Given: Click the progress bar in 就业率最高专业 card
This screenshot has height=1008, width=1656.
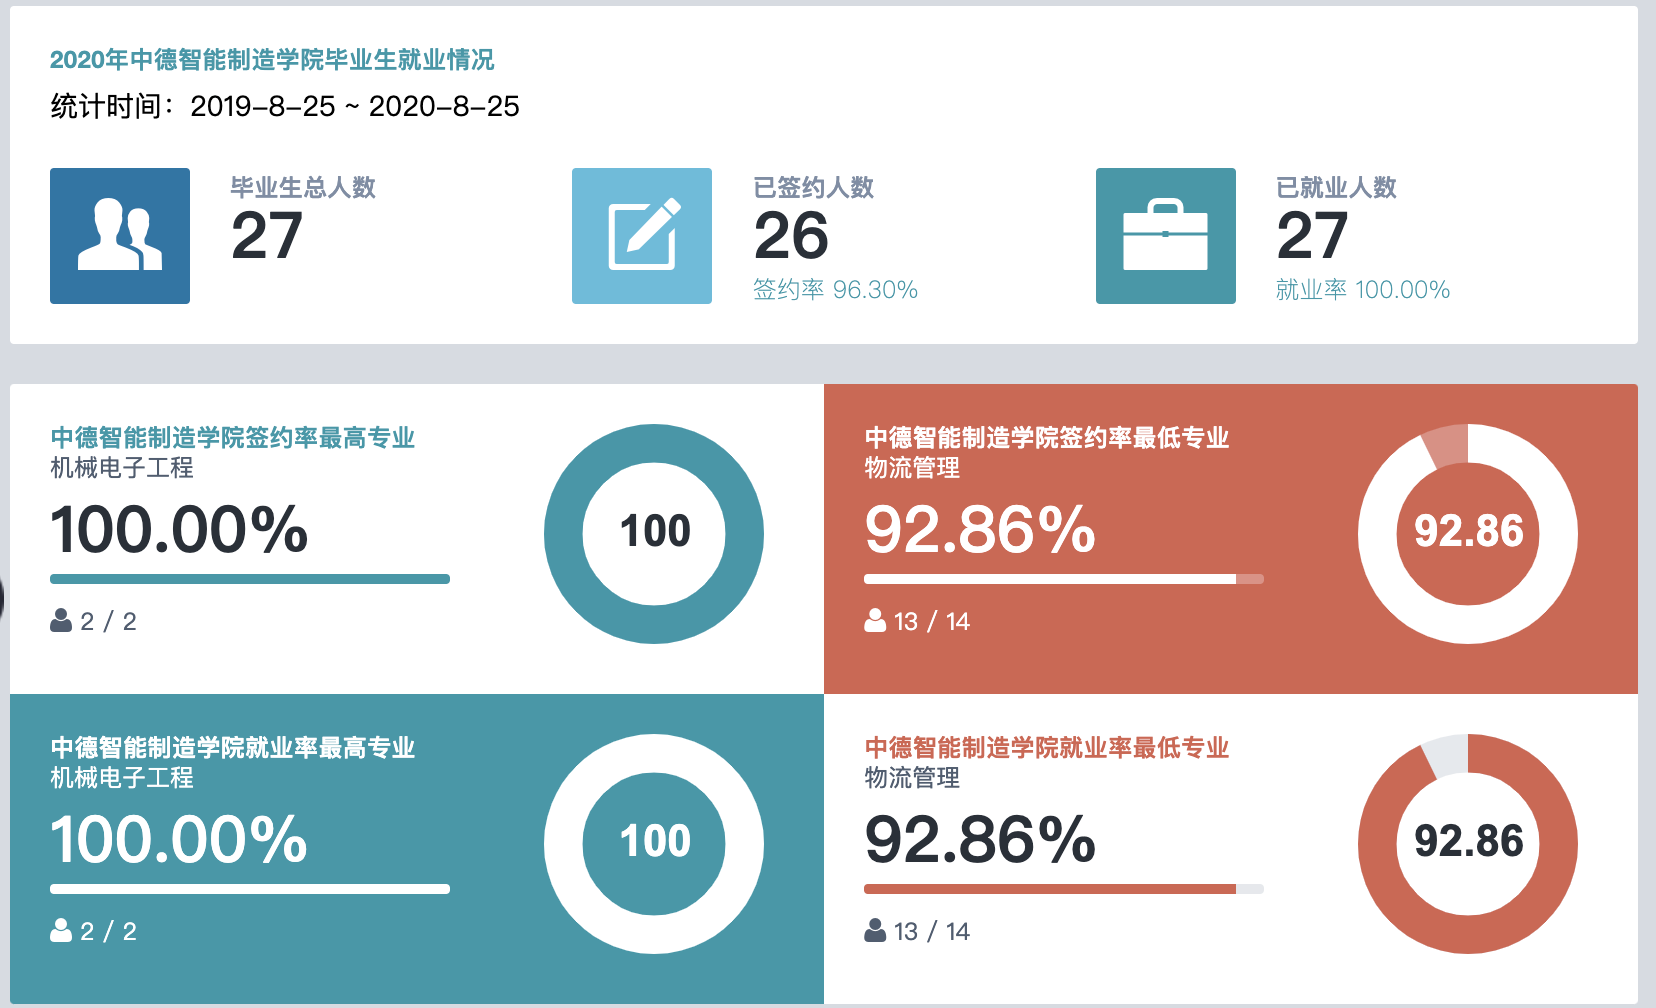Looking at the screenshot, I should (x=250, y=889).
